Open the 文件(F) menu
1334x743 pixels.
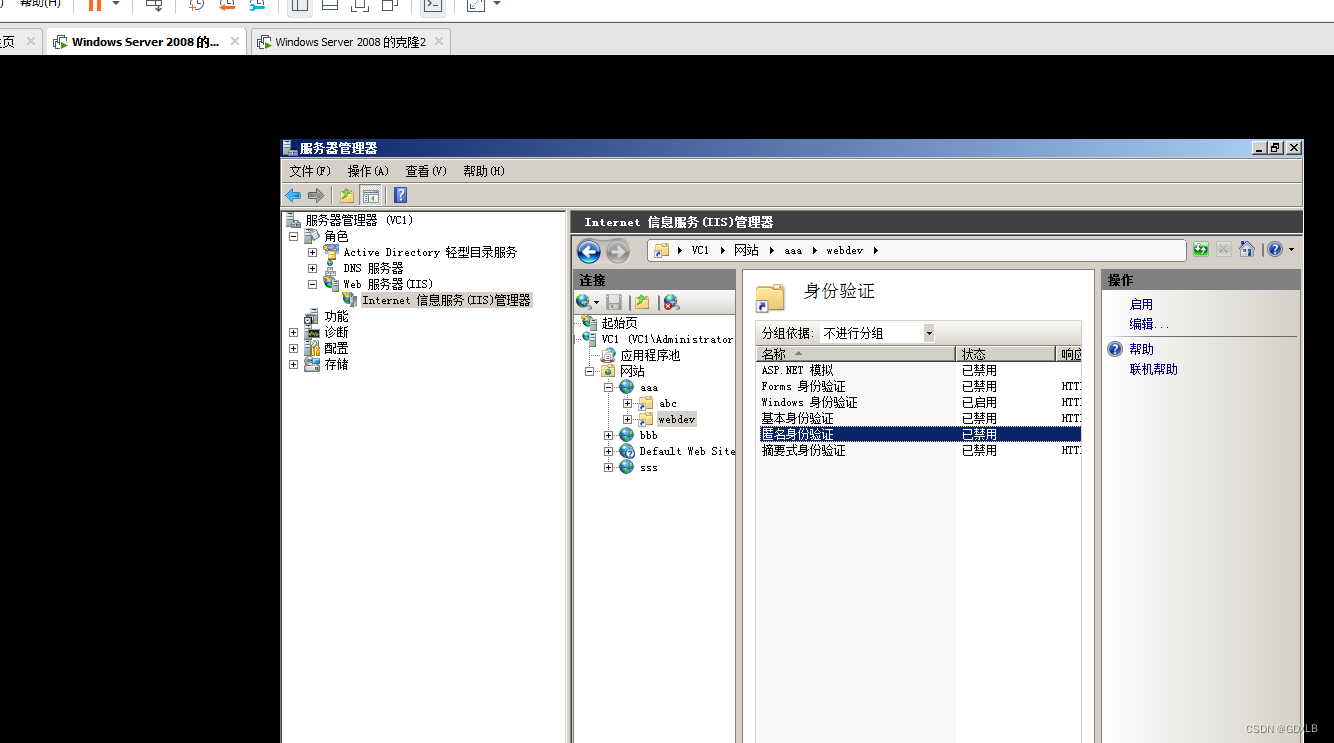coord(310,171)
